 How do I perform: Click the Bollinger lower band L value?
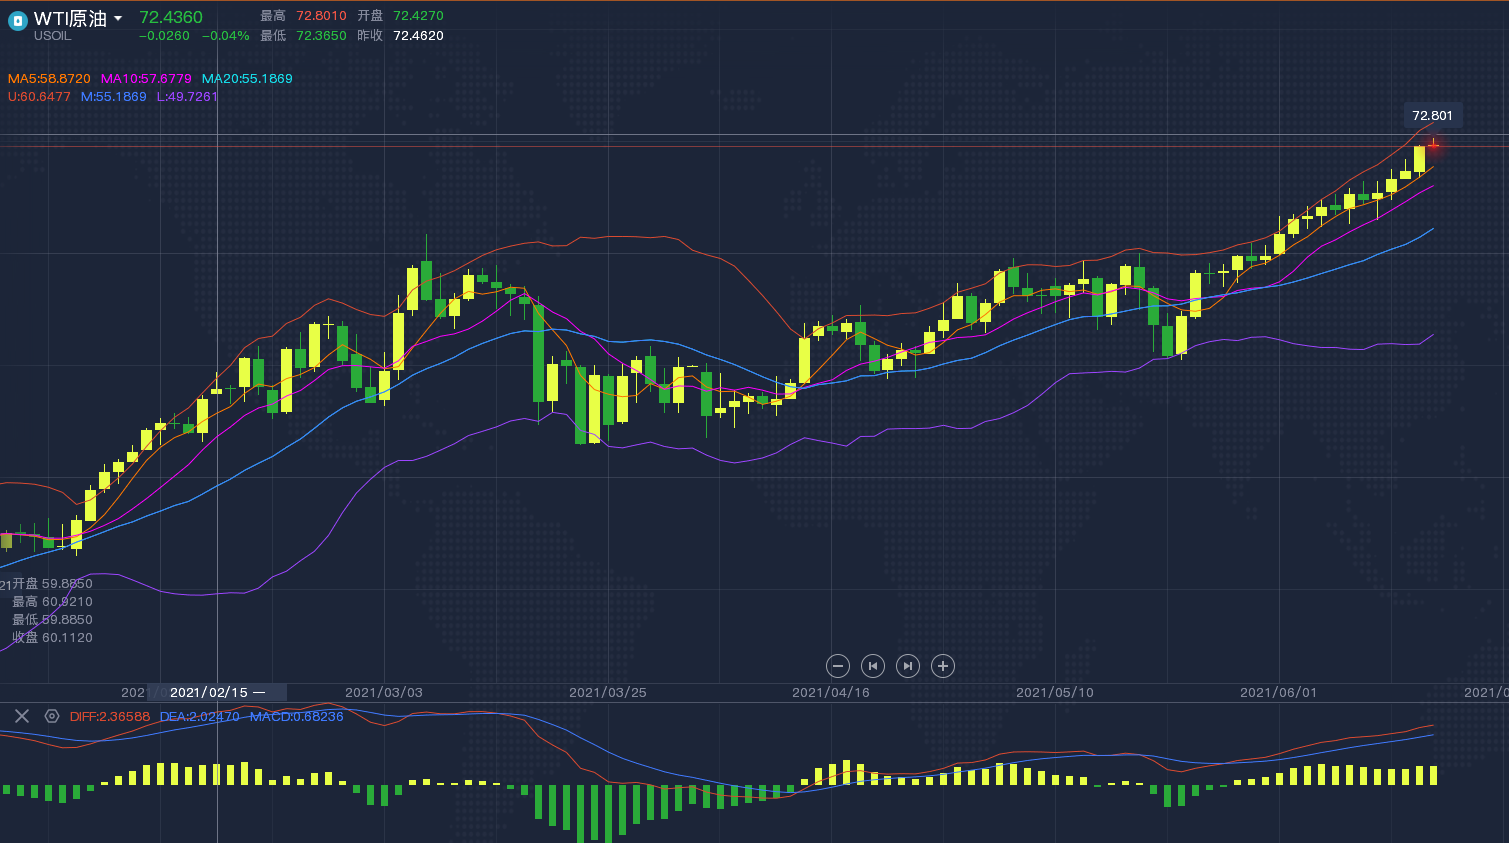pyautogui.click(x=187, y=97)
